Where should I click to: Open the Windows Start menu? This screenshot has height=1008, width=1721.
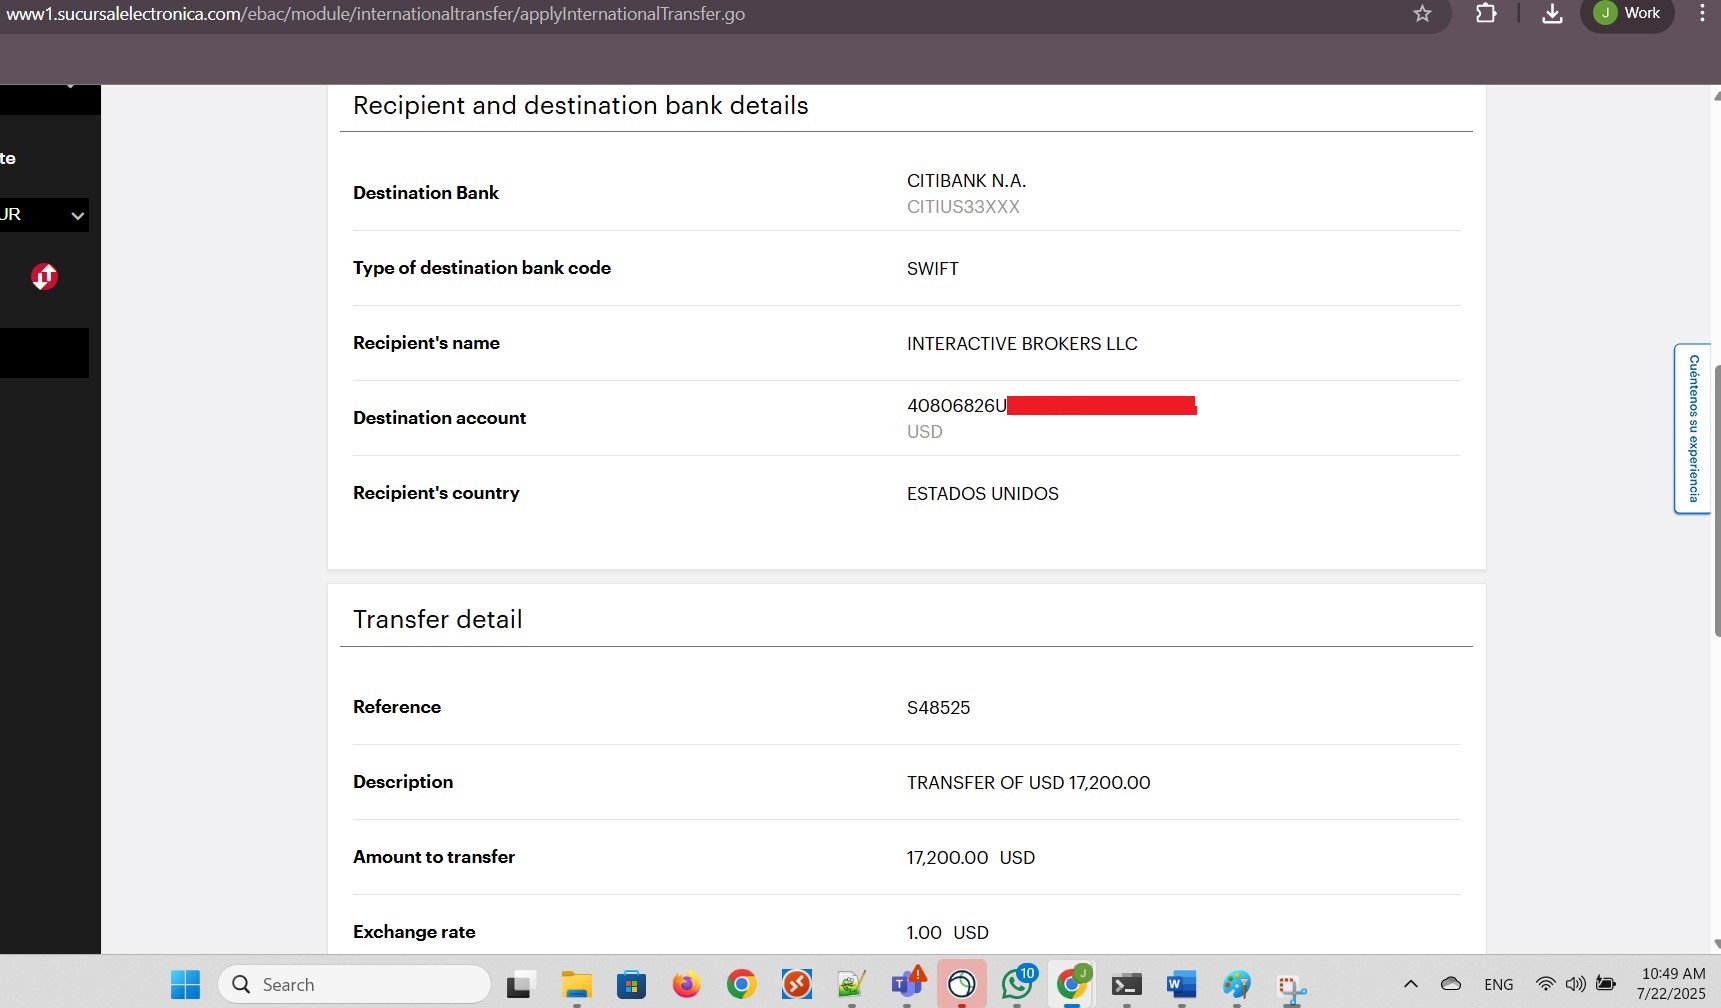(185, 985)
